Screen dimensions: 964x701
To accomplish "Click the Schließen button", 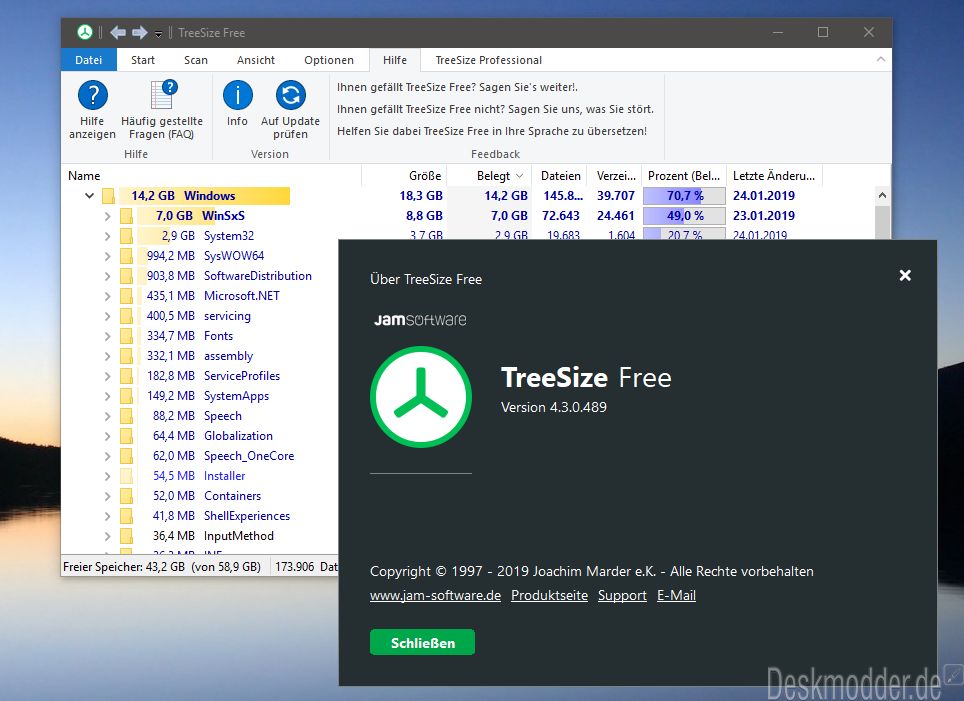I will 422,643.
